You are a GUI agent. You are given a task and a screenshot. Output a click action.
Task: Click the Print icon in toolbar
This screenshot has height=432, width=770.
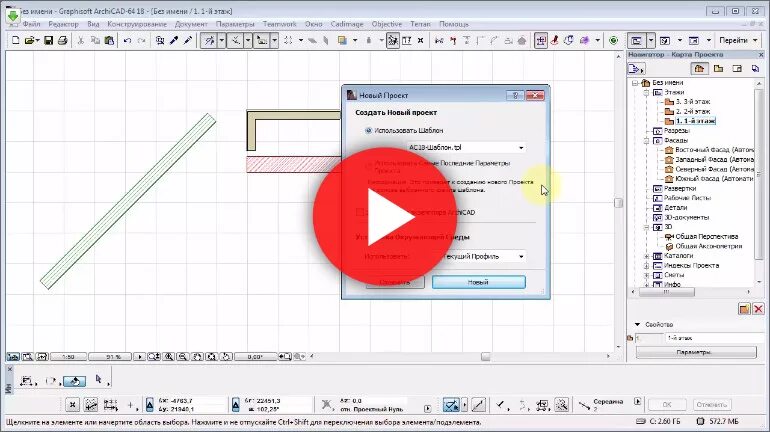pos(62,40)
